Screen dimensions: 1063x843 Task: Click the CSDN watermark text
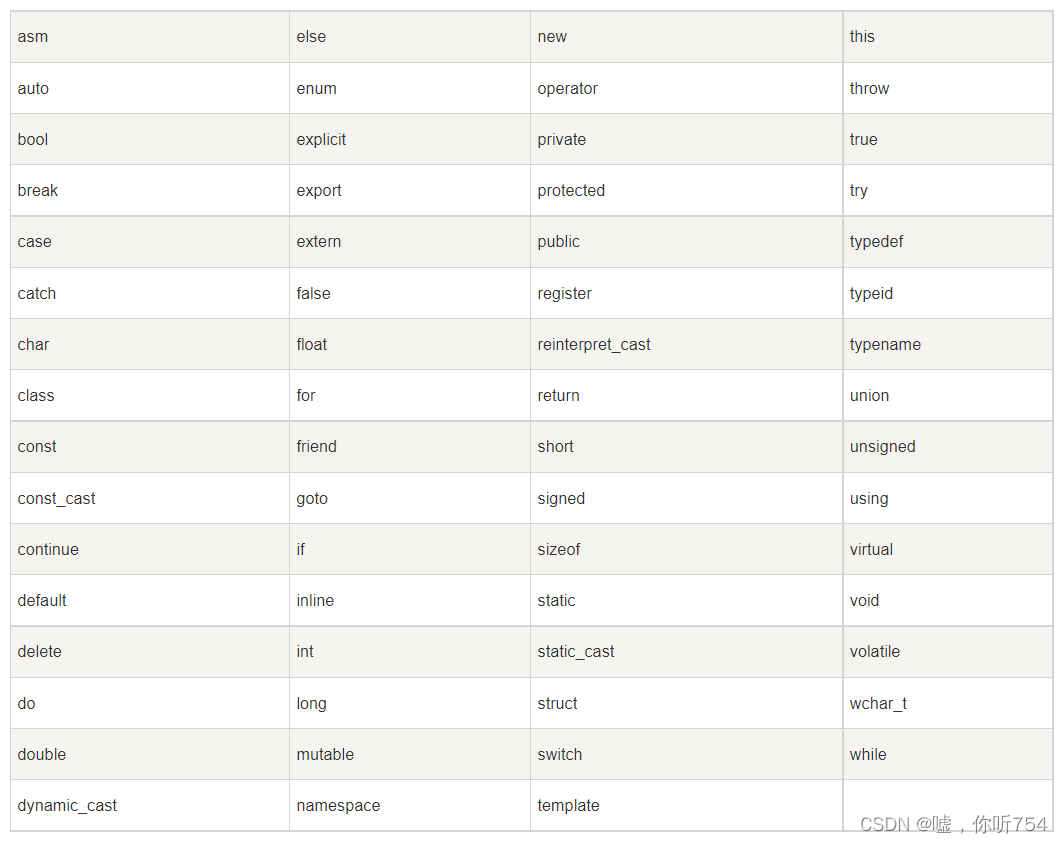(953, 823)
